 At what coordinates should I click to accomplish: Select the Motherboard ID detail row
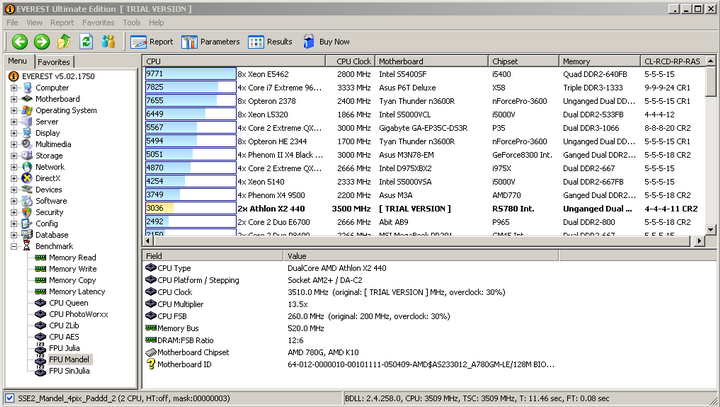click(x=350, y=365)
